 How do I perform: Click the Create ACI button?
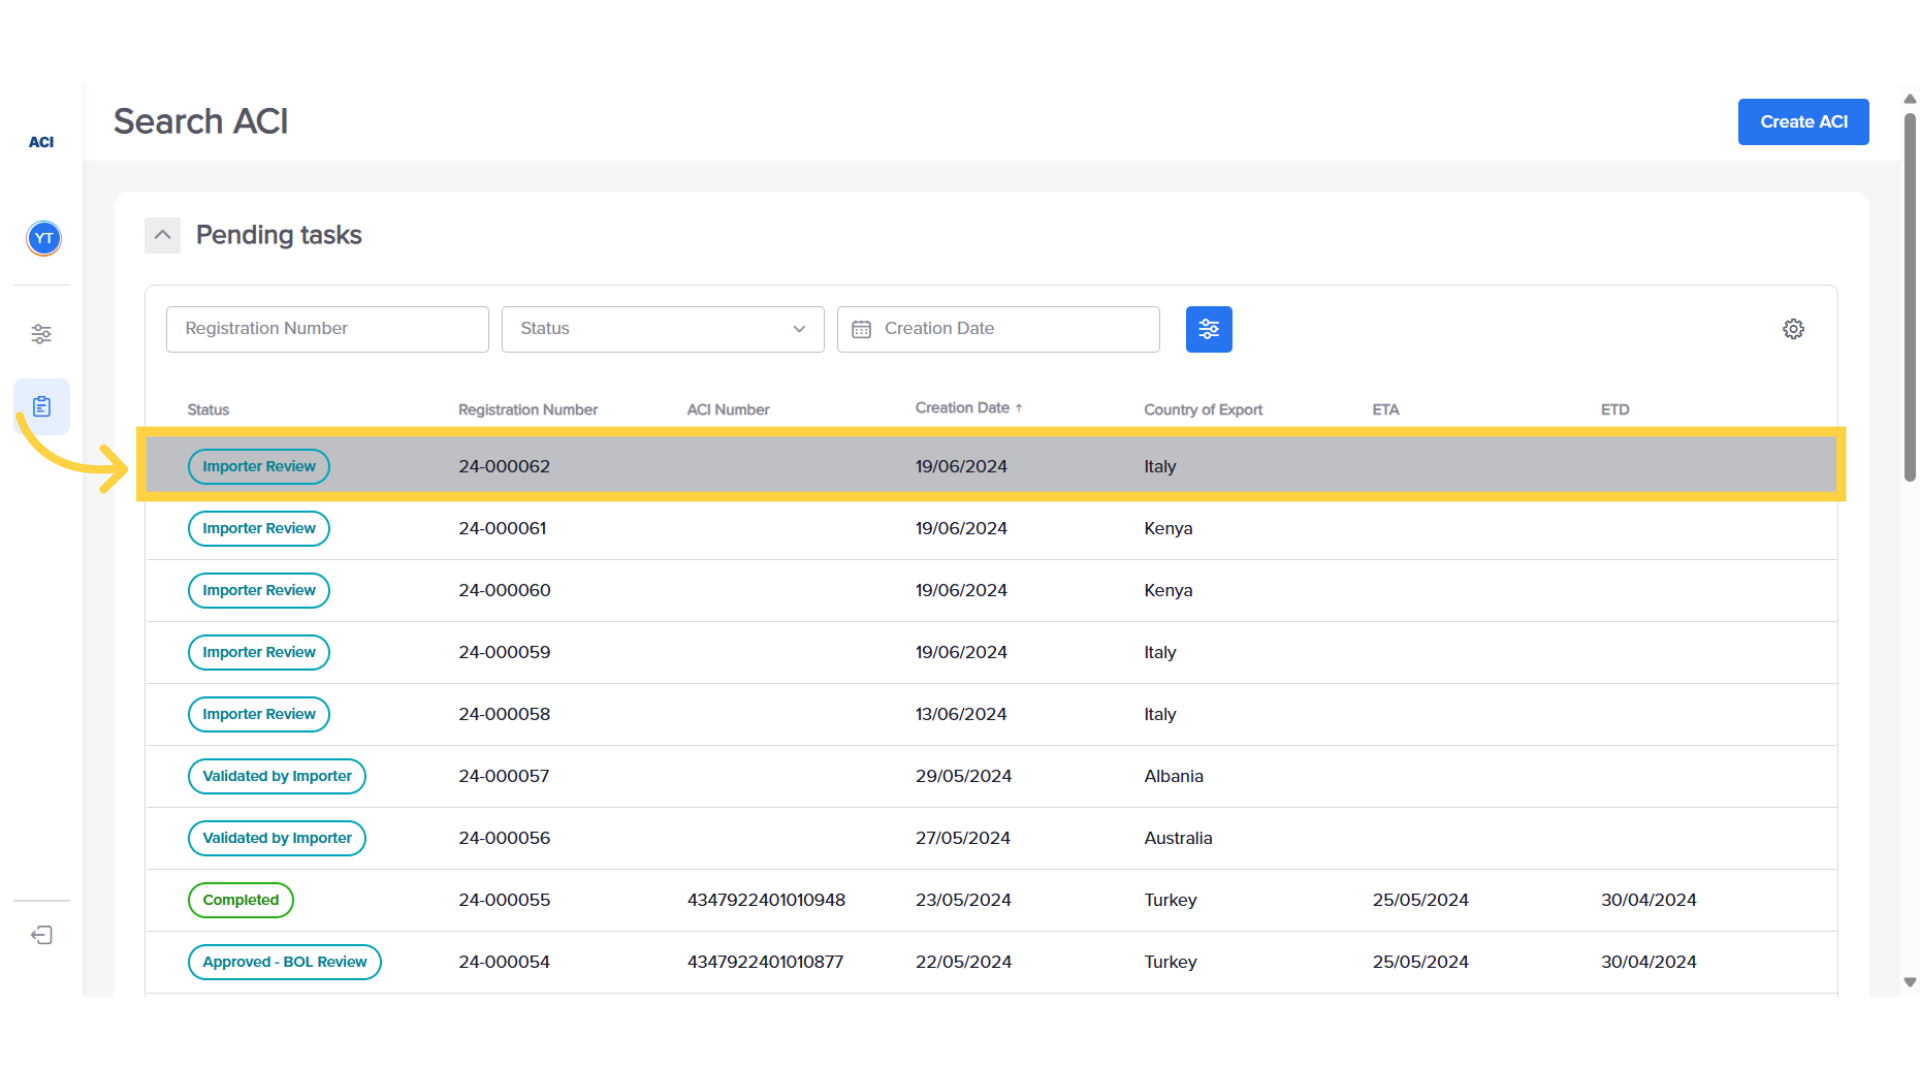pyautogui.click(x=1803, y=121)
